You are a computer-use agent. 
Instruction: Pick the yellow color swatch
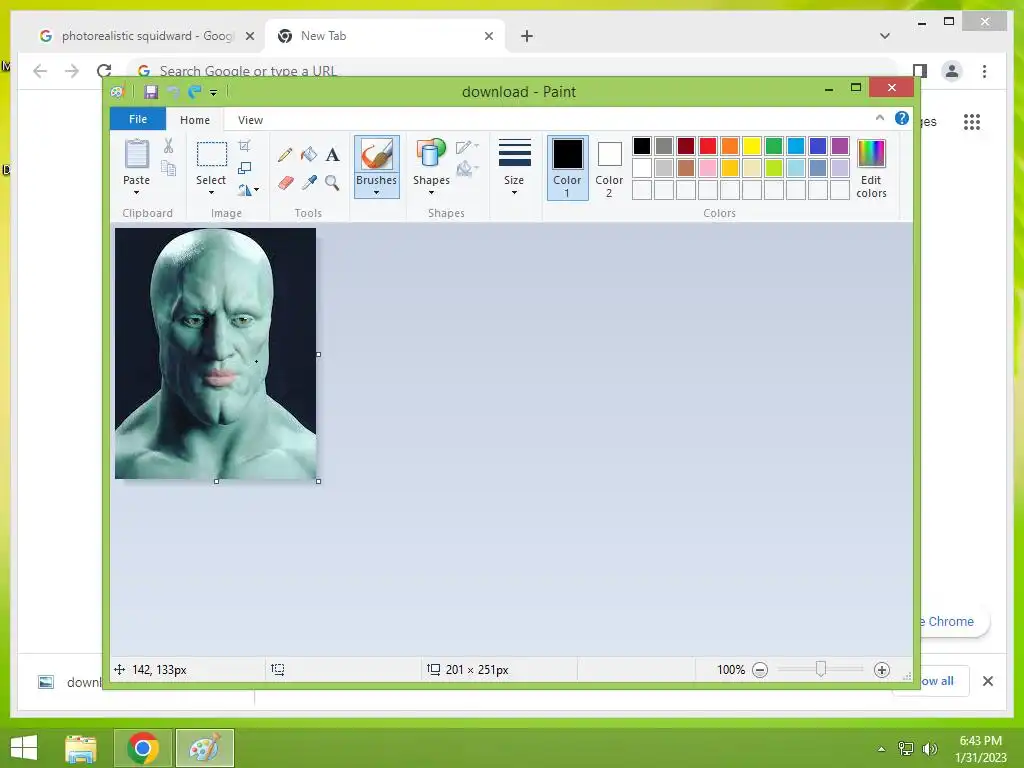[752, 146]
